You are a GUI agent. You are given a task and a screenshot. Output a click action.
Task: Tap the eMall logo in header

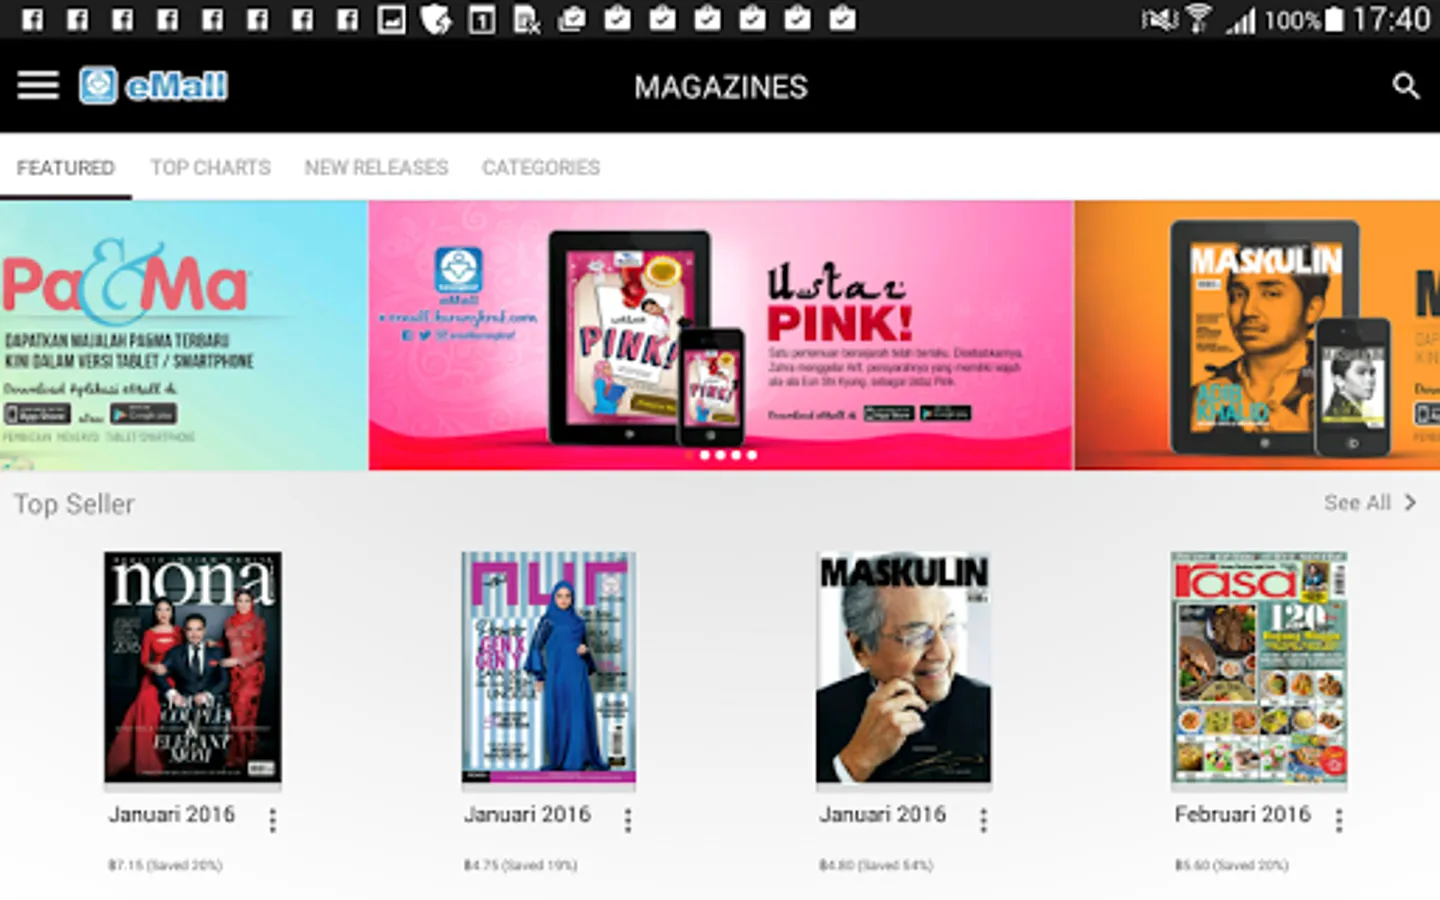(154, 86)
